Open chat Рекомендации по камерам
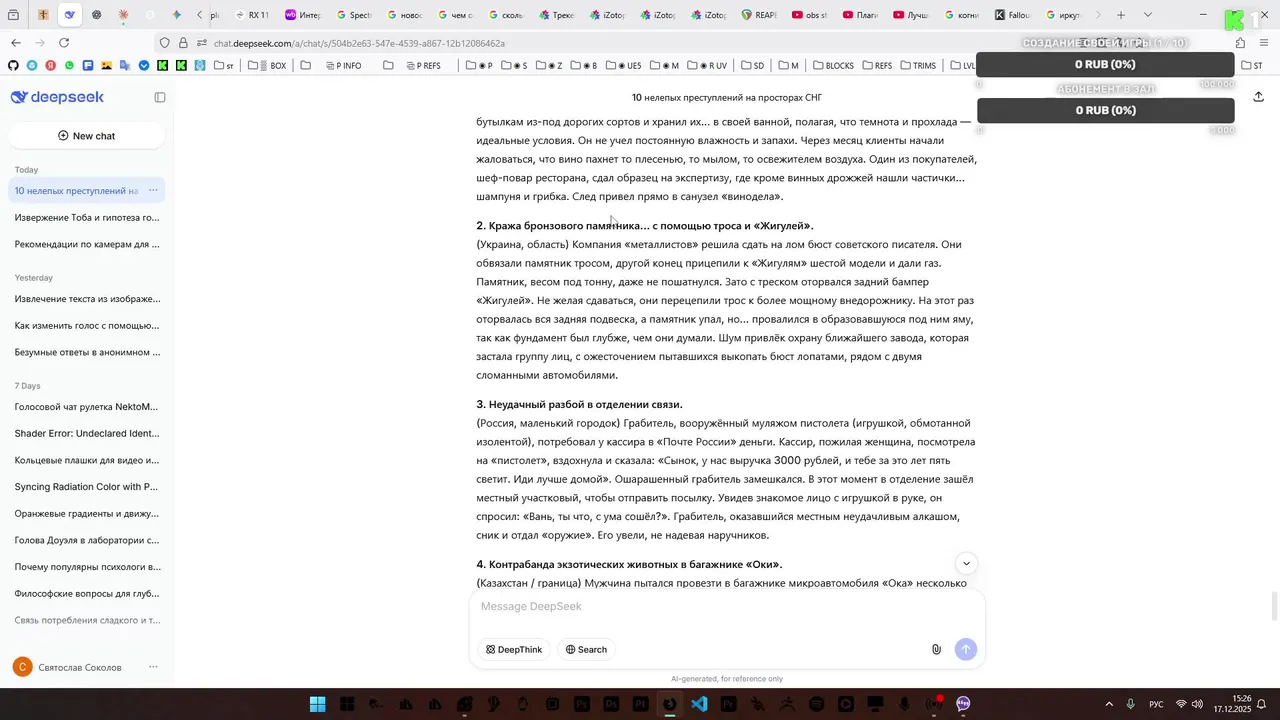Image resolution: width=1280 pixels, height=720 pixels. pyautogui.click(x=87, y=244)
